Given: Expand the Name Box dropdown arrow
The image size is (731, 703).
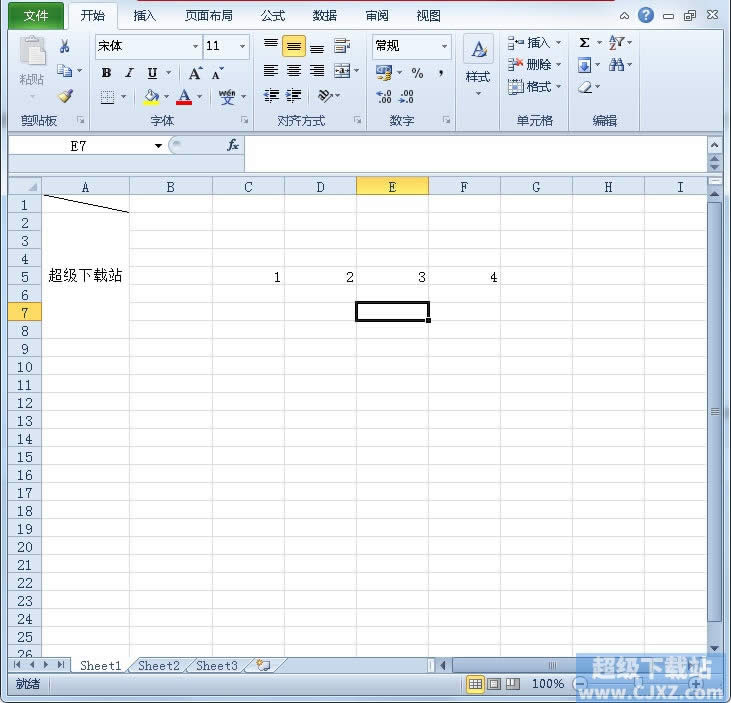Looking at the screenshot, I should 159,146.
